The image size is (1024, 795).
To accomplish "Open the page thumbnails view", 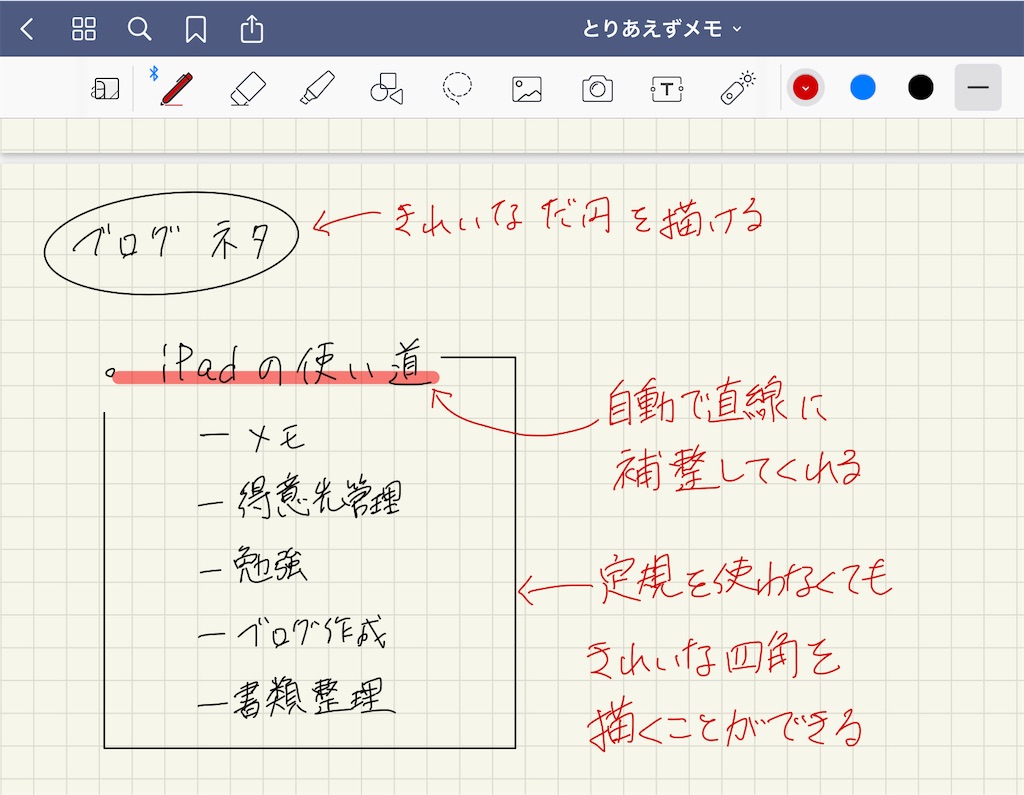I will pos(84,29).
